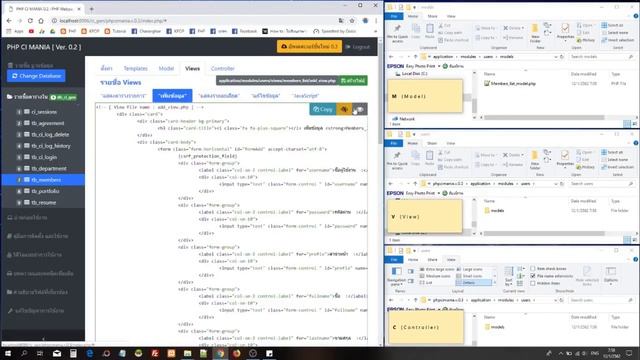Switch to the Controller tab
Screen dimensions: 640x360
tap(222, 68)
